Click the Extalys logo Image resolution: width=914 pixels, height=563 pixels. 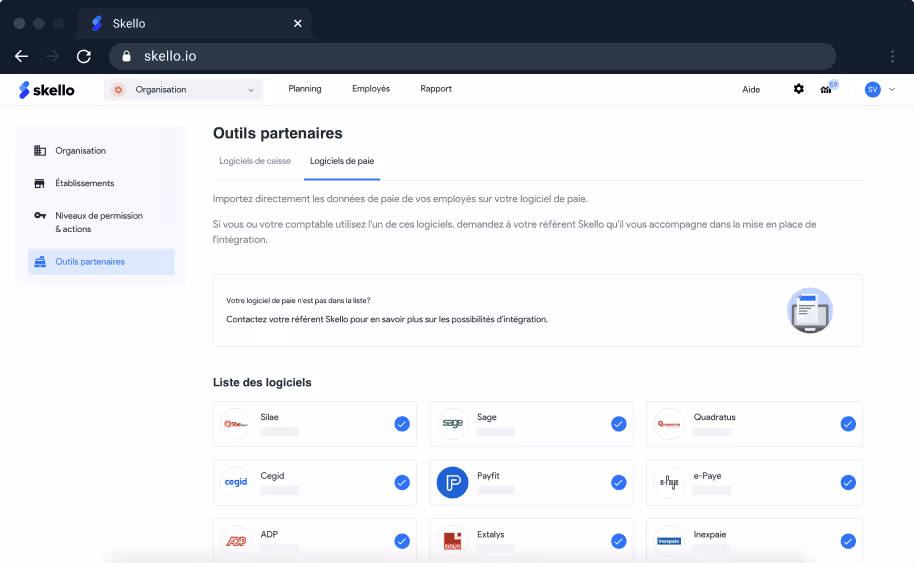pos(452,541)
